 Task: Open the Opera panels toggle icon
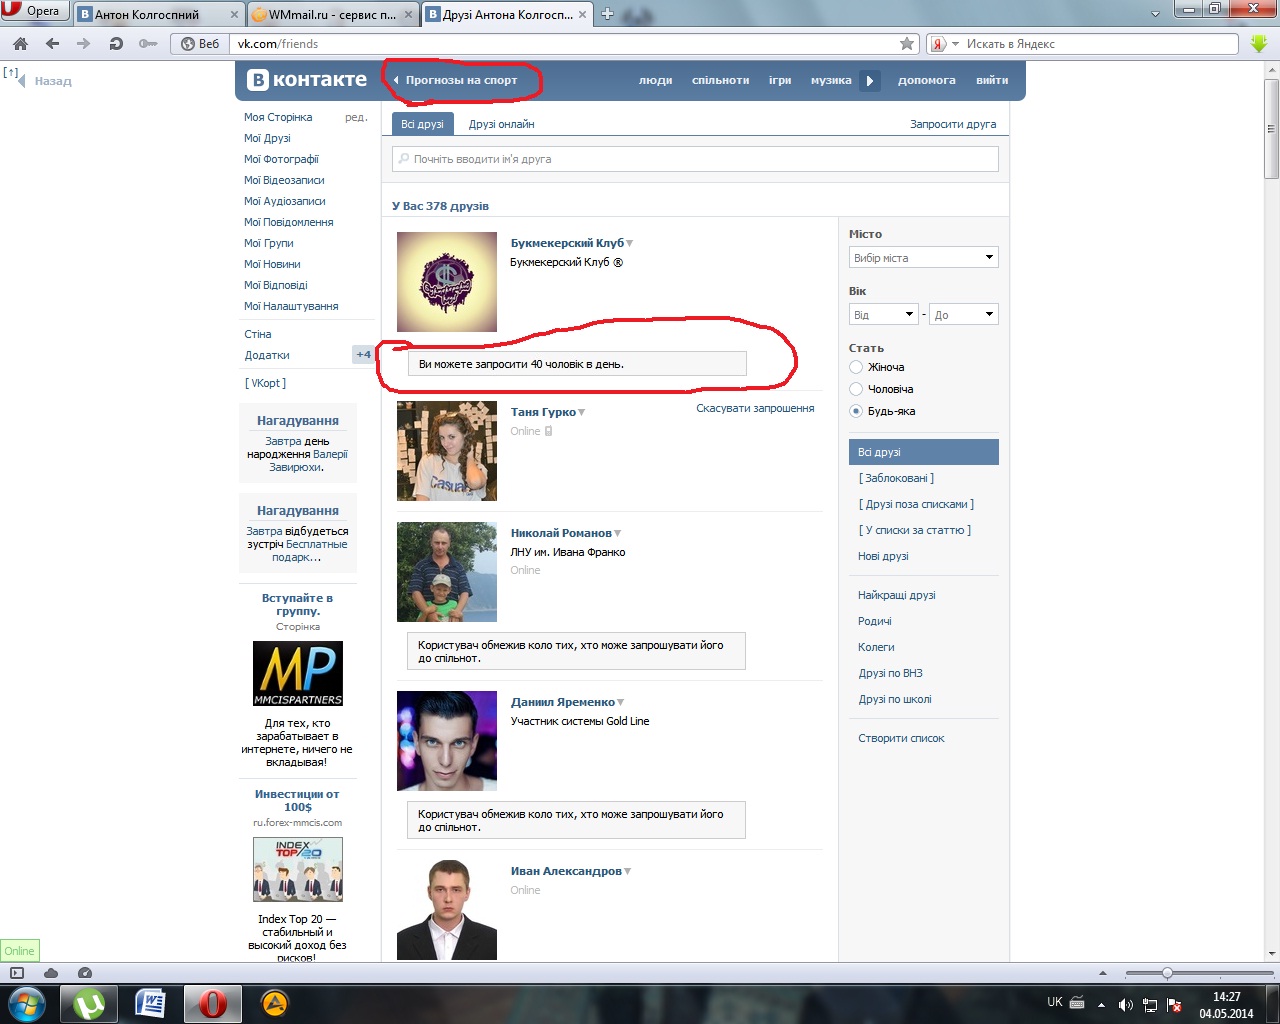pyautogui.click(x=17, y=973)
